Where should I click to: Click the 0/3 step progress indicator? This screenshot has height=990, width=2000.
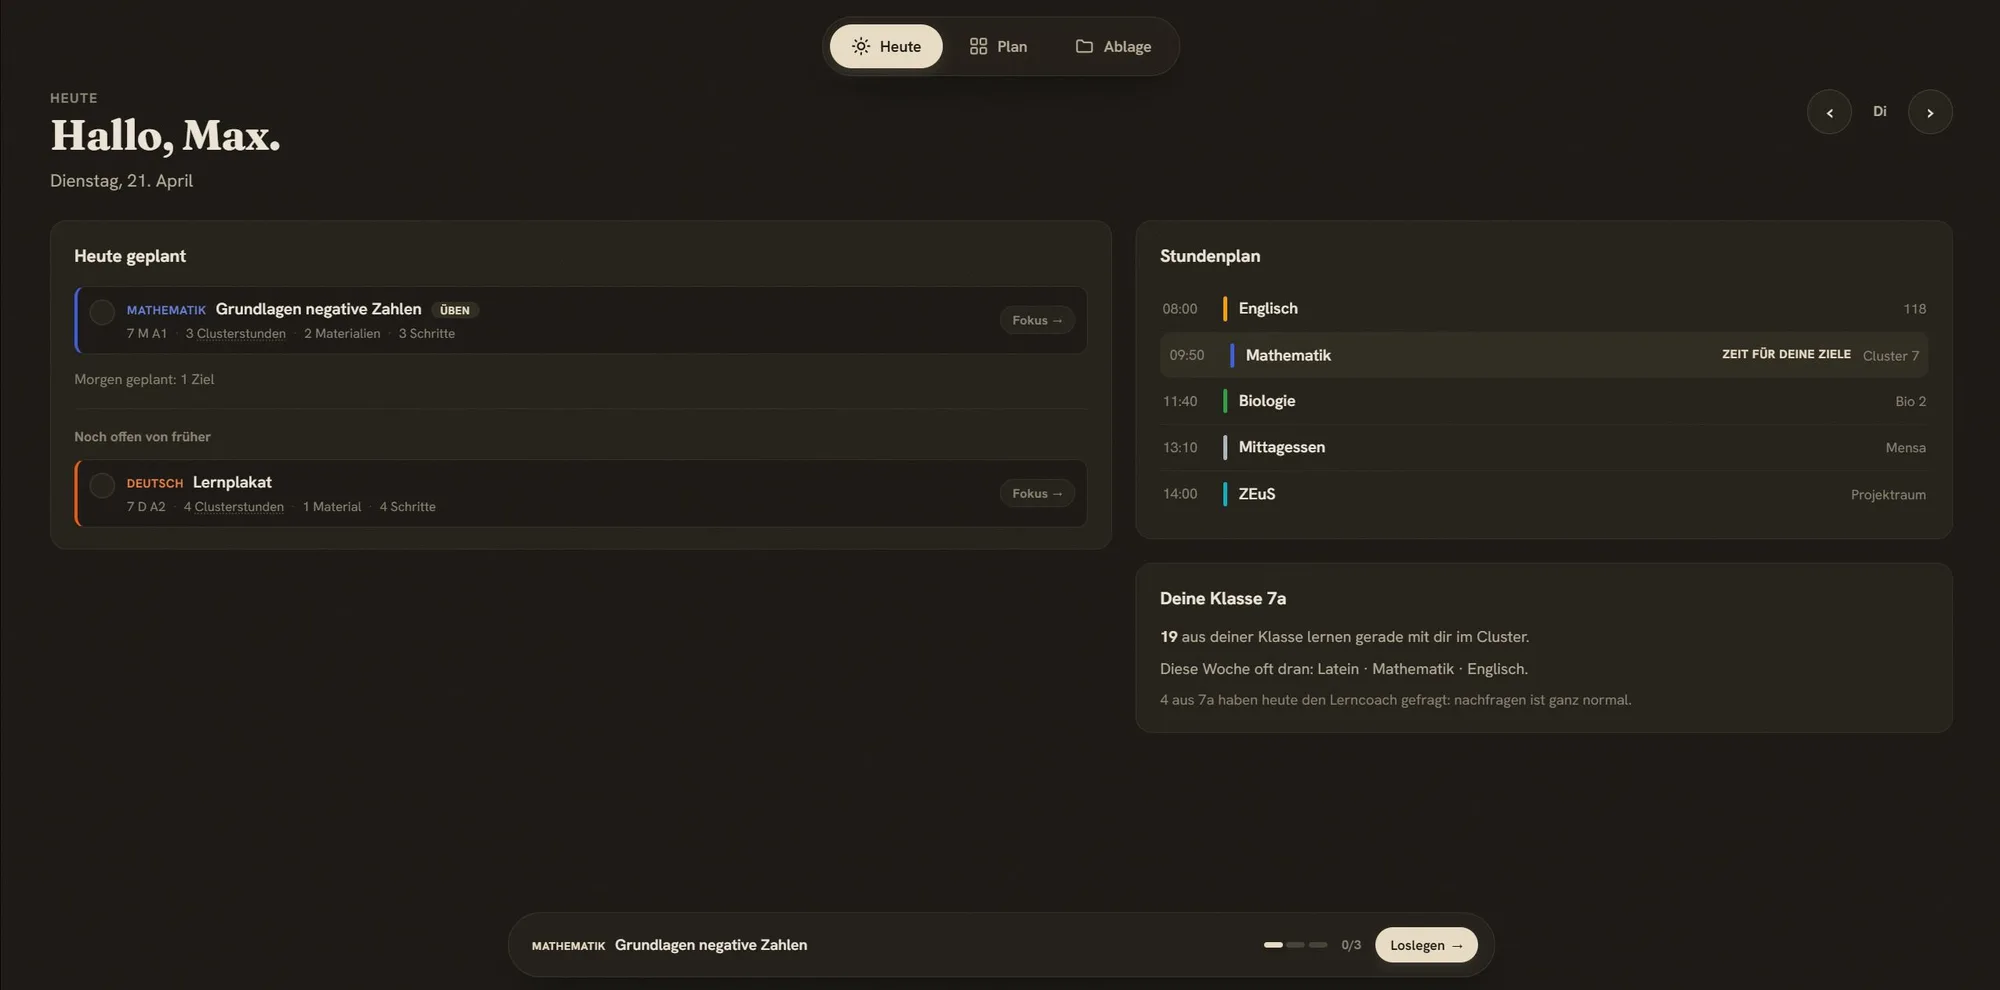click(1351, 945)
